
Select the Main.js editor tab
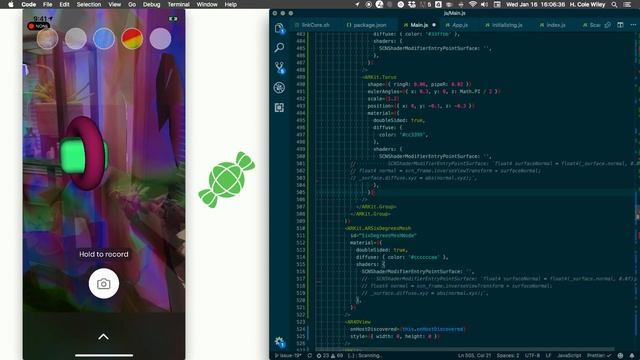(x=419, y=25)
